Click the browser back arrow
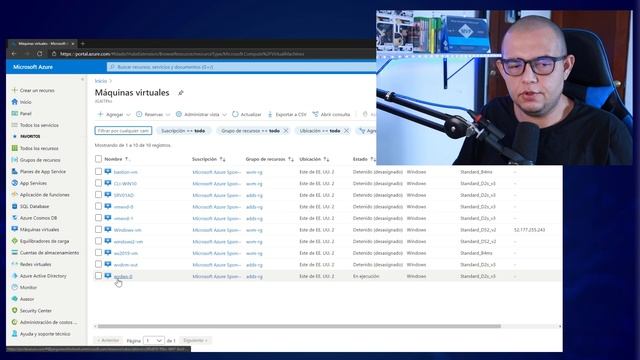This screenshot has width=640, height=360. coord(13,53)
